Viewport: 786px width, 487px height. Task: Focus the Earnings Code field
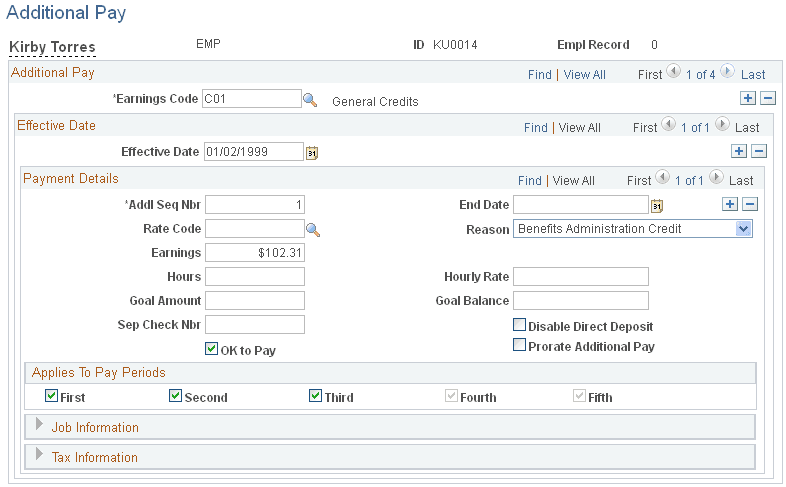(252, 99)
